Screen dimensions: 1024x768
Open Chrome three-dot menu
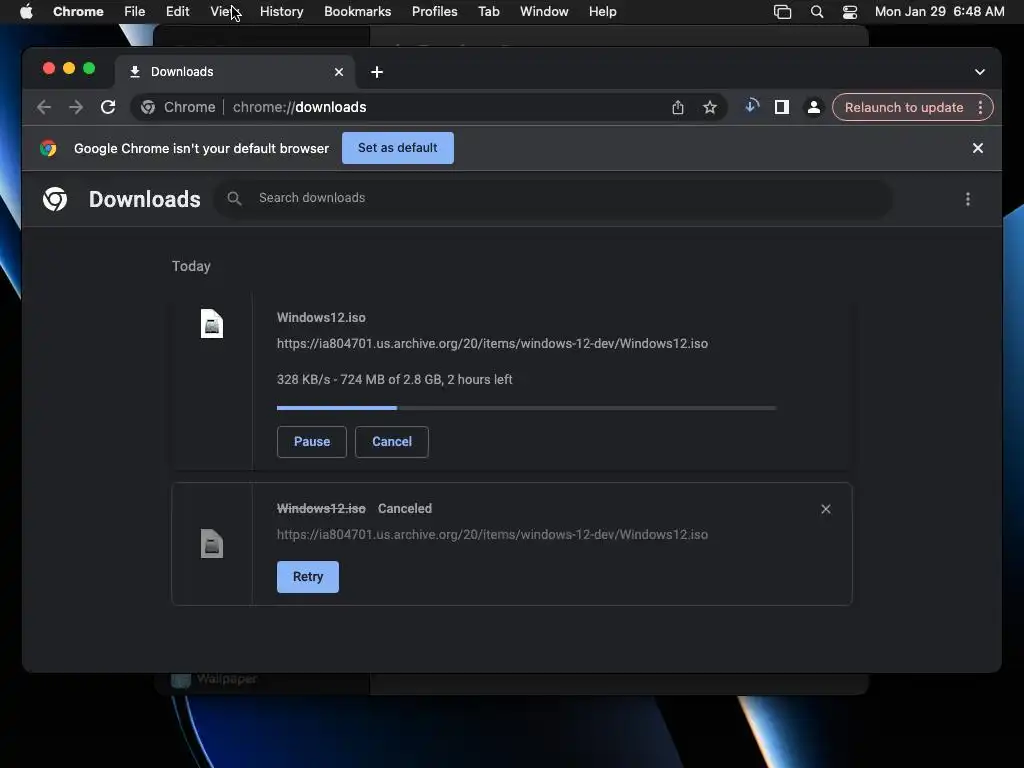point(980,107)
